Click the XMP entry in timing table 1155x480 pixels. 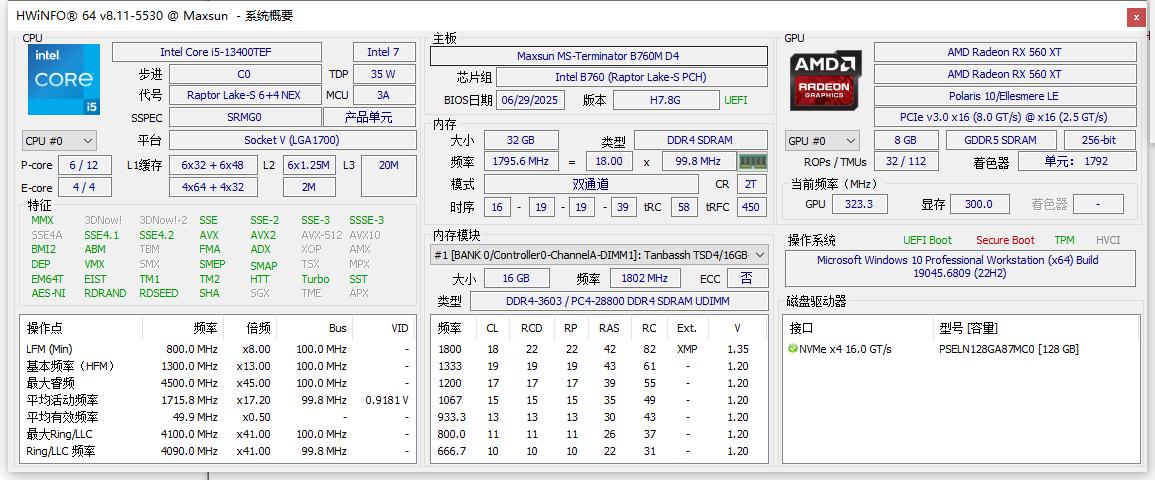687,349
